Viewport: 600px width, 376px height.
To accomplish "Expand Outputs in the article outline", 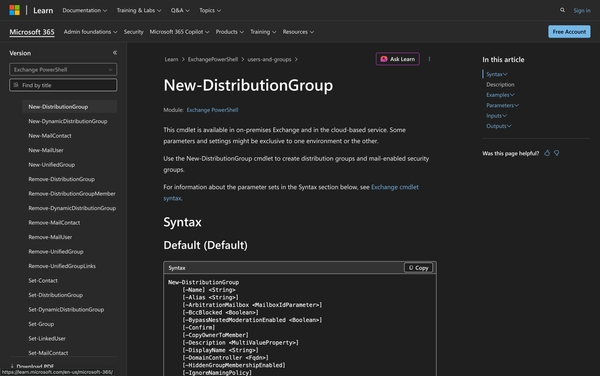I will [x=499, y=126].
